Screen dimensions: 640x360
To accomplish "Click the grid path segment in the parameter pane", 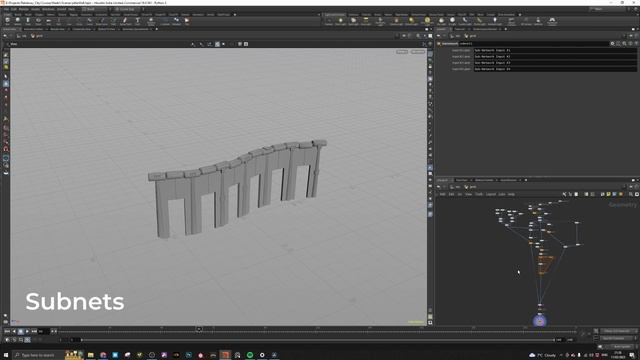I will point(472,36).
